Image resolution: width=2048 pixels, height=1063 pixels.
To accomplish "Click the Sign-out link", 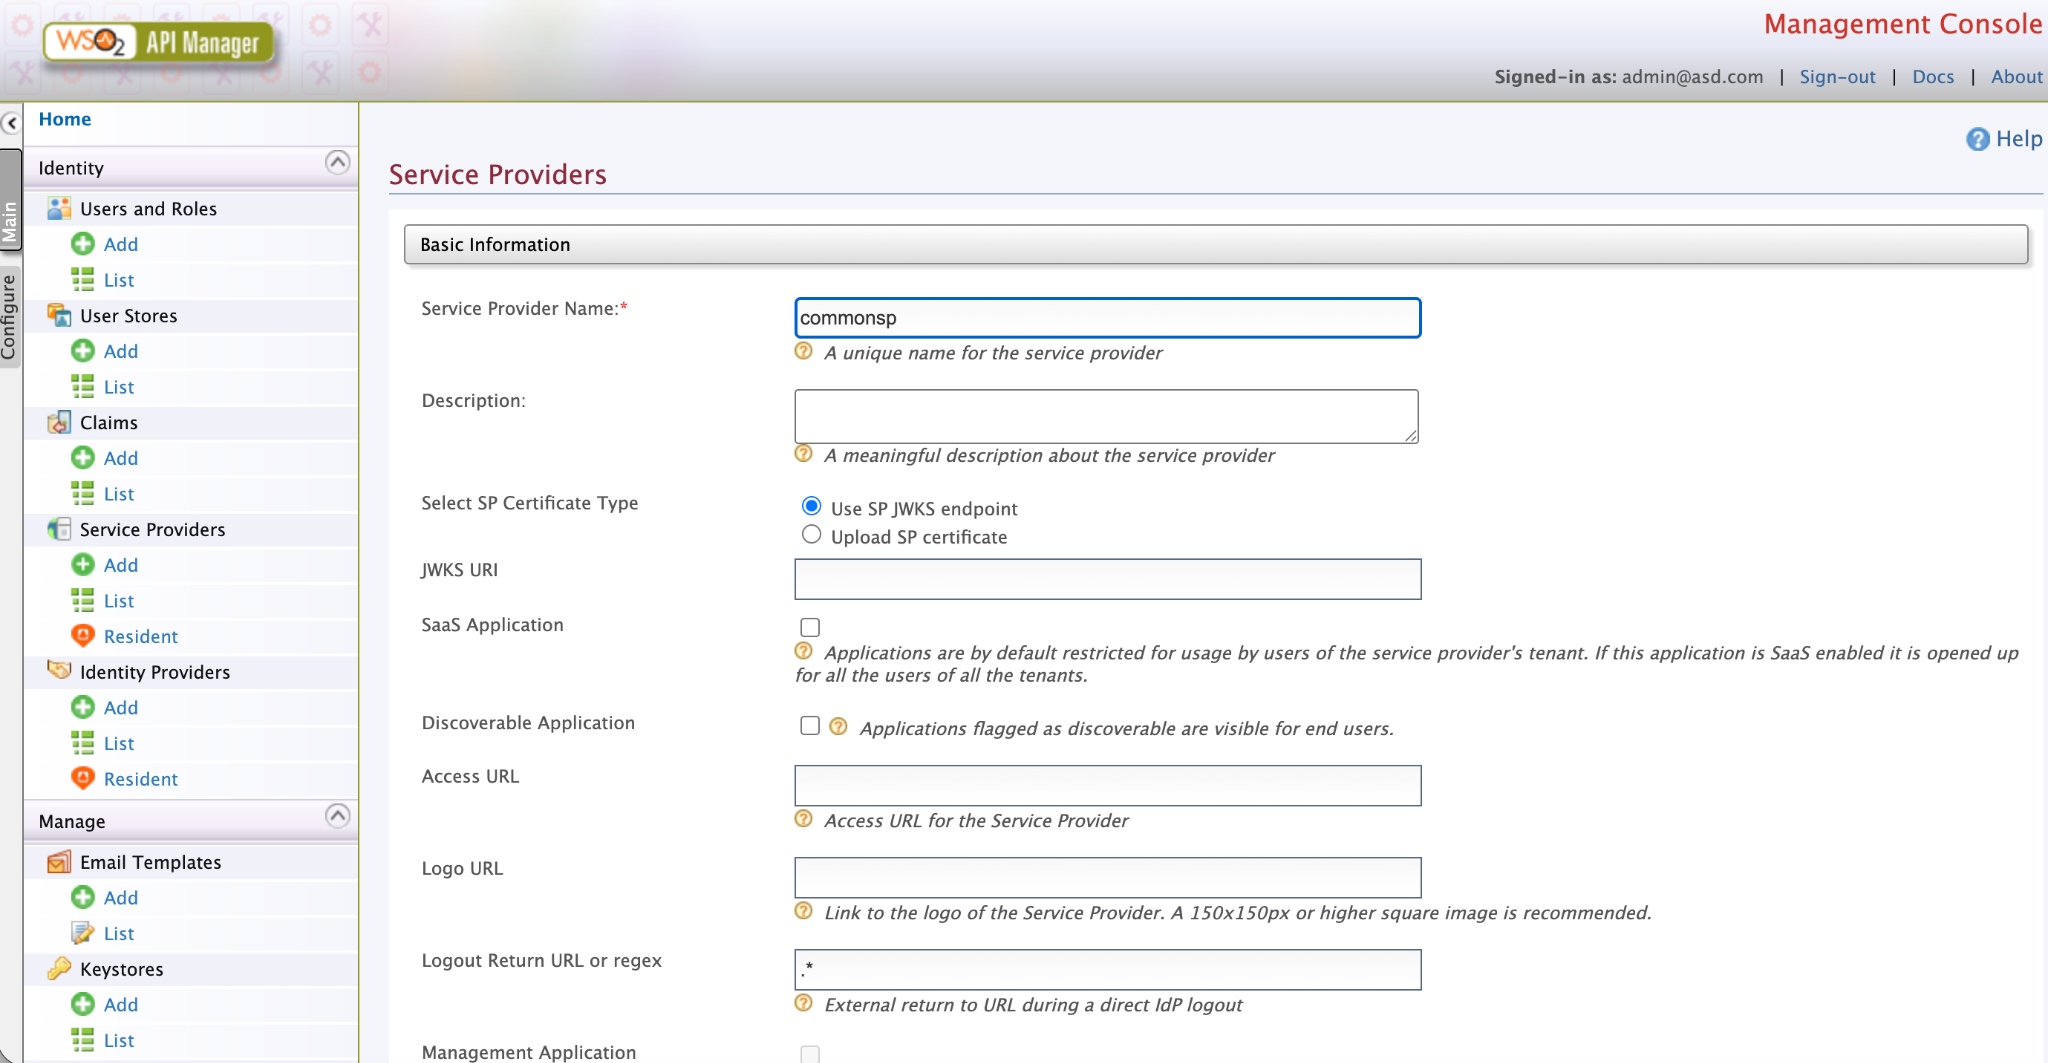I will (x=1837, y=77).
